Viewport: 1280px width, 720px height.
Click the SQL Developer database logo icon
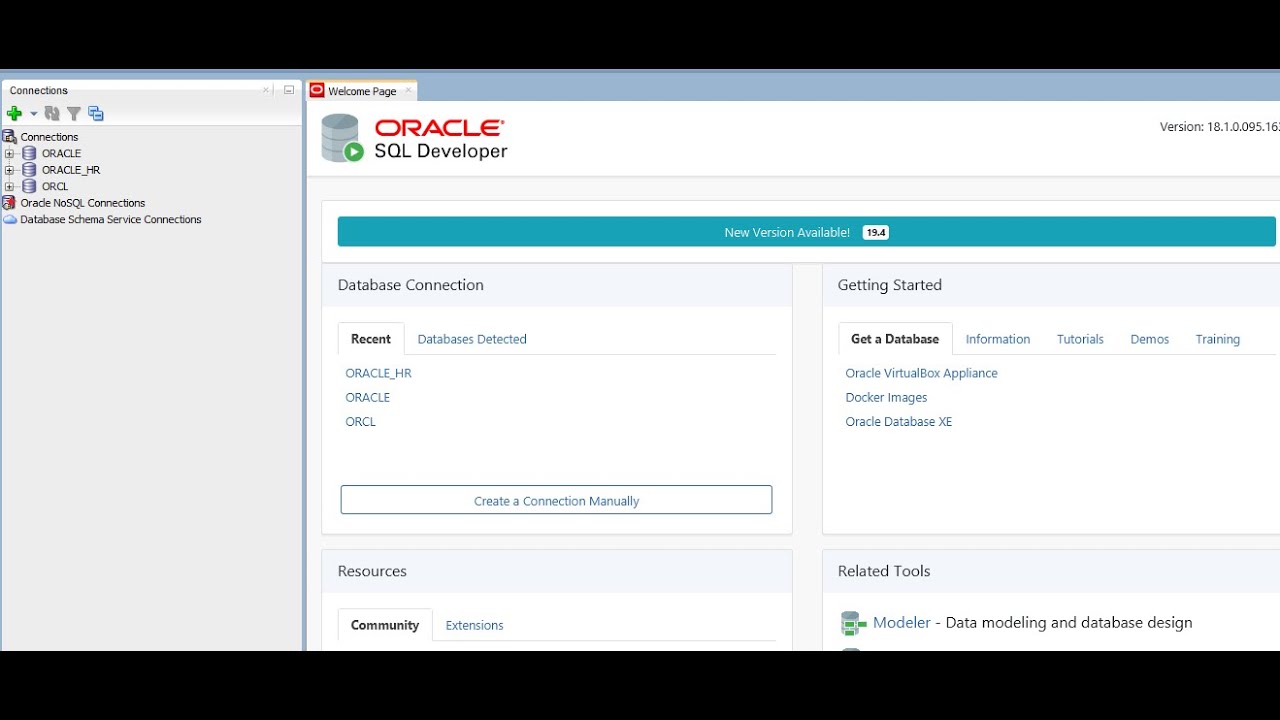(x=341, y=138)
